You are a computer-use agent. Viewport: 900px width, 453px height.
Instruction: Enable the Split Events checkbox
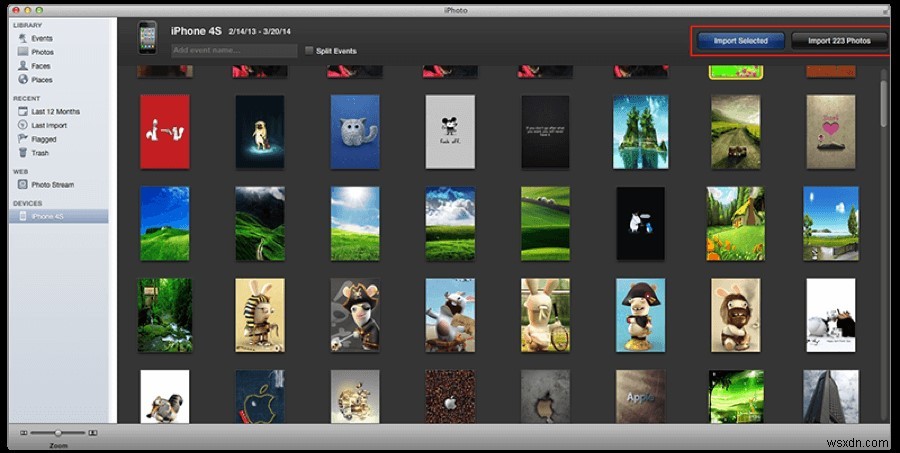click(x=309, y=51)
